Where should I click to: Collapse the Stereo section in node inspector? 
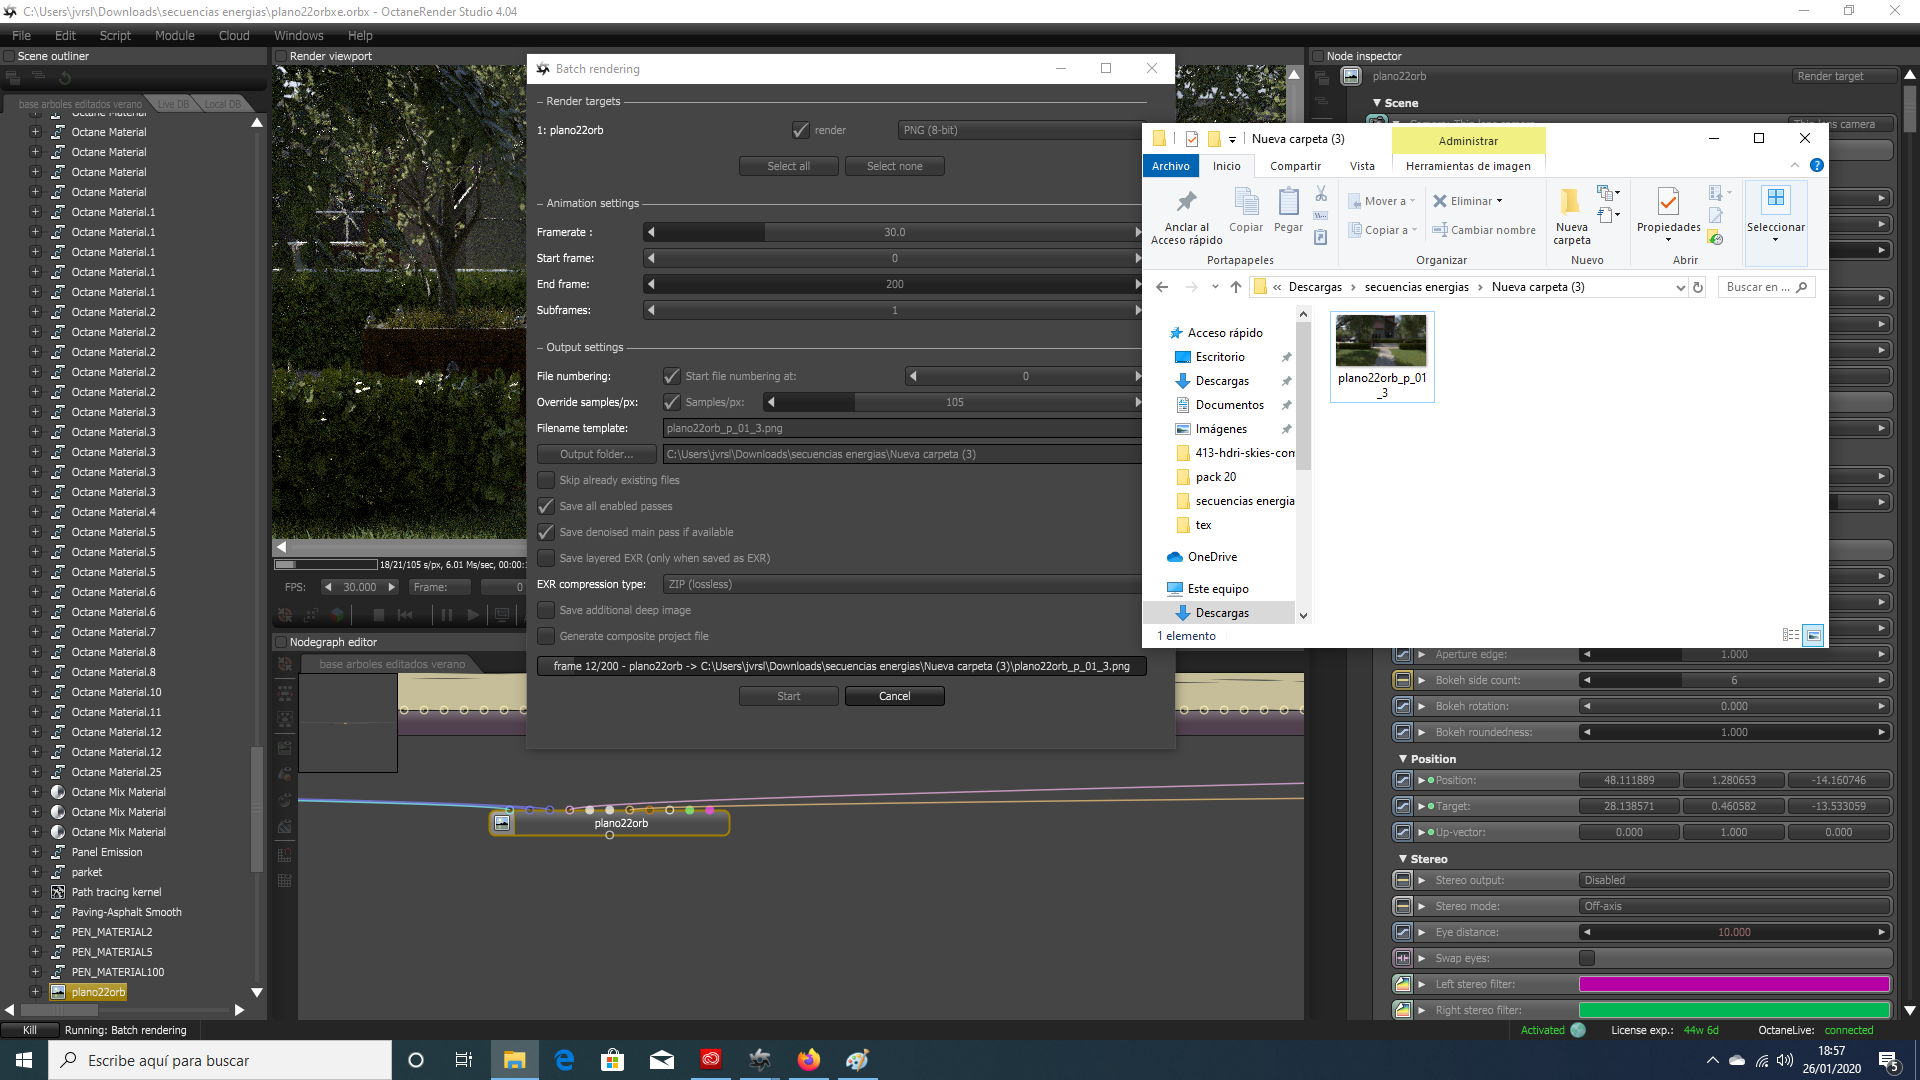pos(1403,859)
